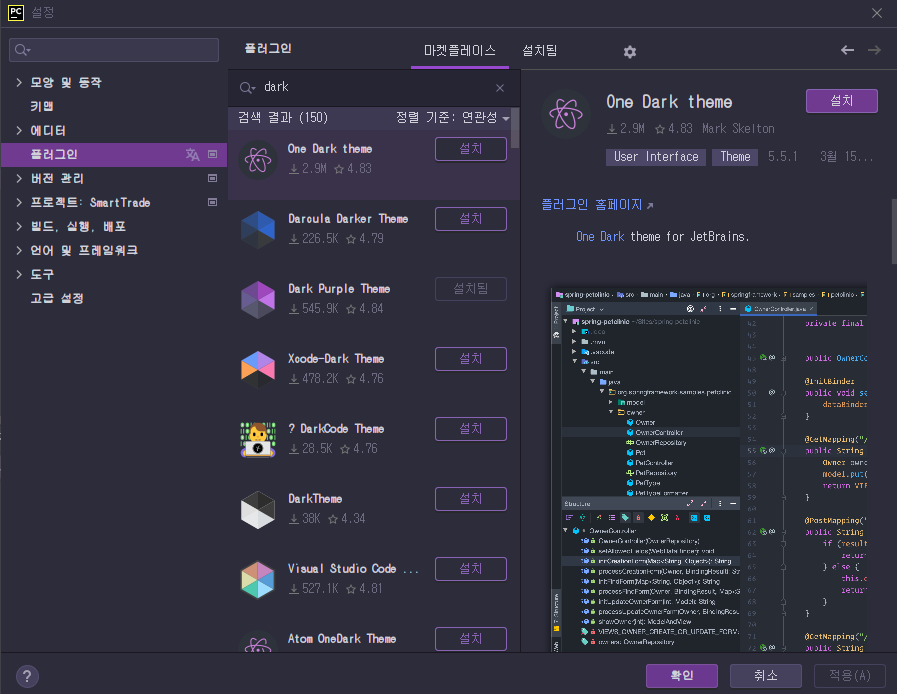The width and height of the screenshot is (897, 694).
Task: Select 고급 설정 in settings tree
Action: pyautogui.click(x=57, y=299)
